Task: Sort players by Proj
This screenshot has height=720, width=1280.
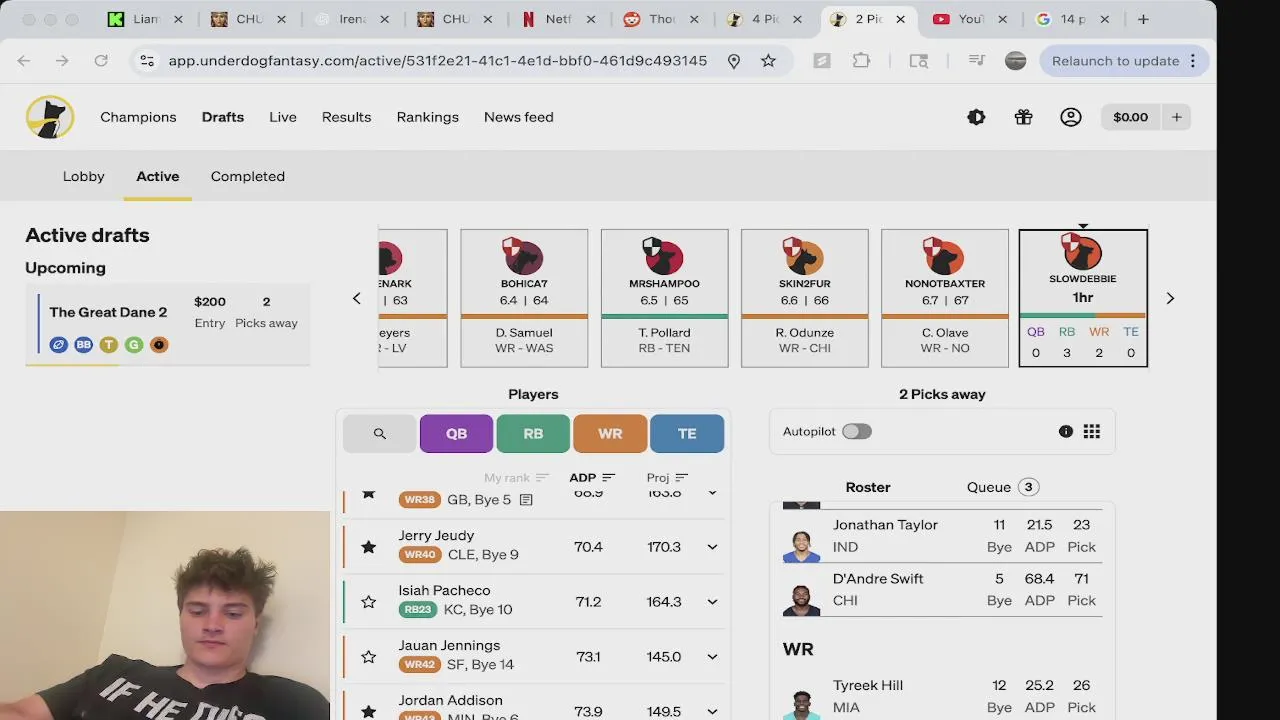Action: [x=667, y=477]
